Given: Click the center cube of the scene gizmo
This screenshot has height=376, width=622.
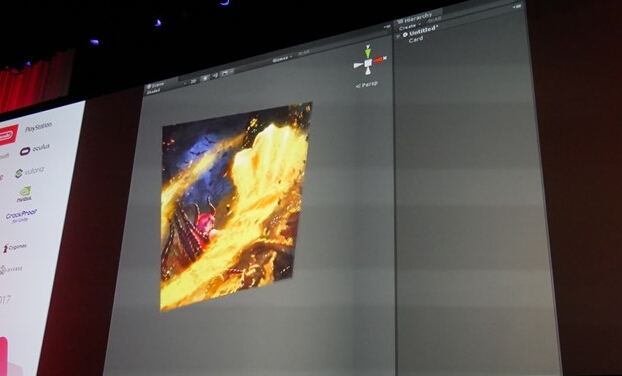Looking at the screenshot, I should tap(368, 63).
